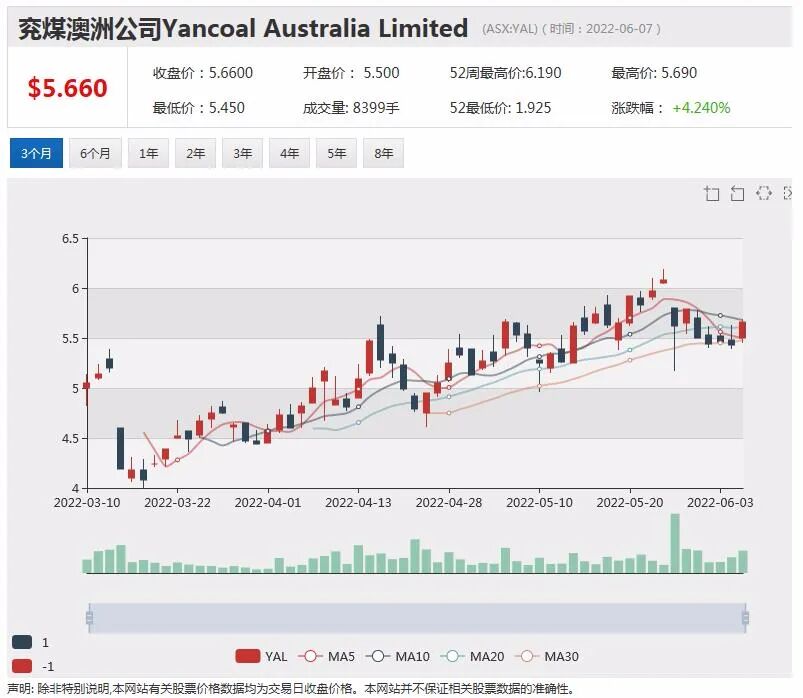Click the (ASX:YAL) ticker text in title
This screenshot has width=803, height=698.
pyautogui.click(x=510, y=29)
